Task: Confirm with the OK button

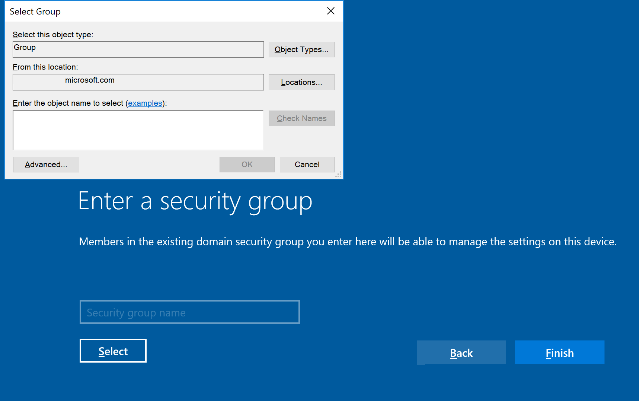Action: [x=246, y=164]
